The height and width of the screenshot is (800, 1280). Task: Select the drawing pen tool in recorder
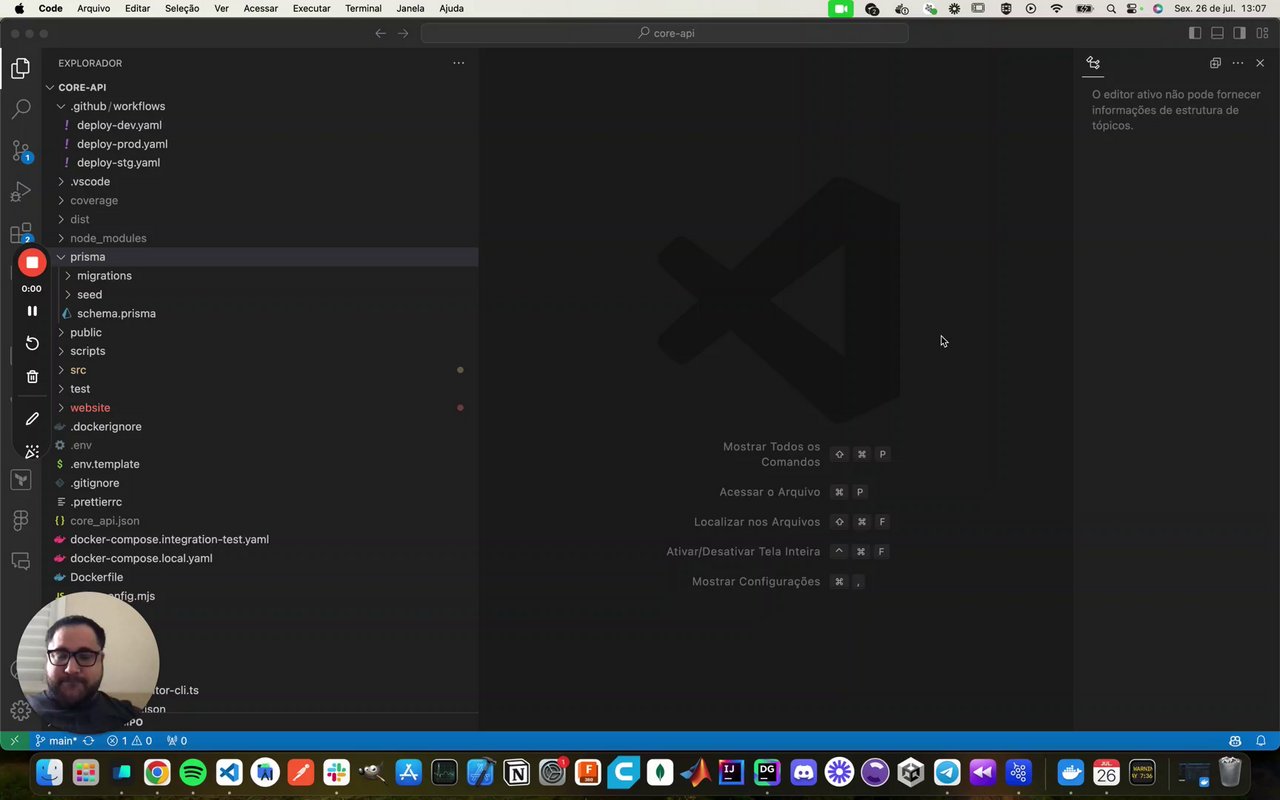click(32, 419)
